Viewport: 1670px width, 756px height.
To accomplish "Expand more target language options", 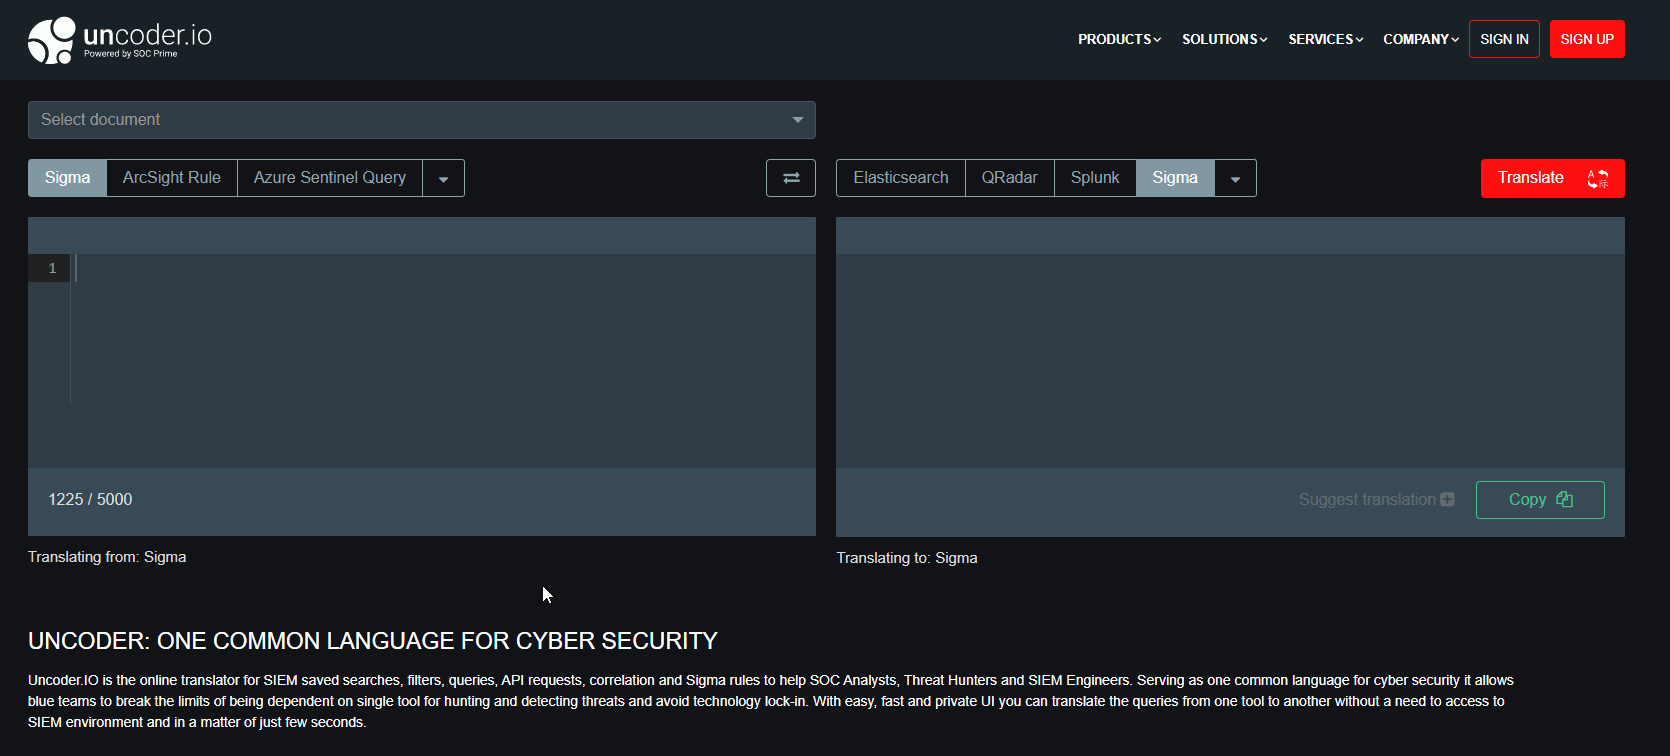I will point(1235,178).
